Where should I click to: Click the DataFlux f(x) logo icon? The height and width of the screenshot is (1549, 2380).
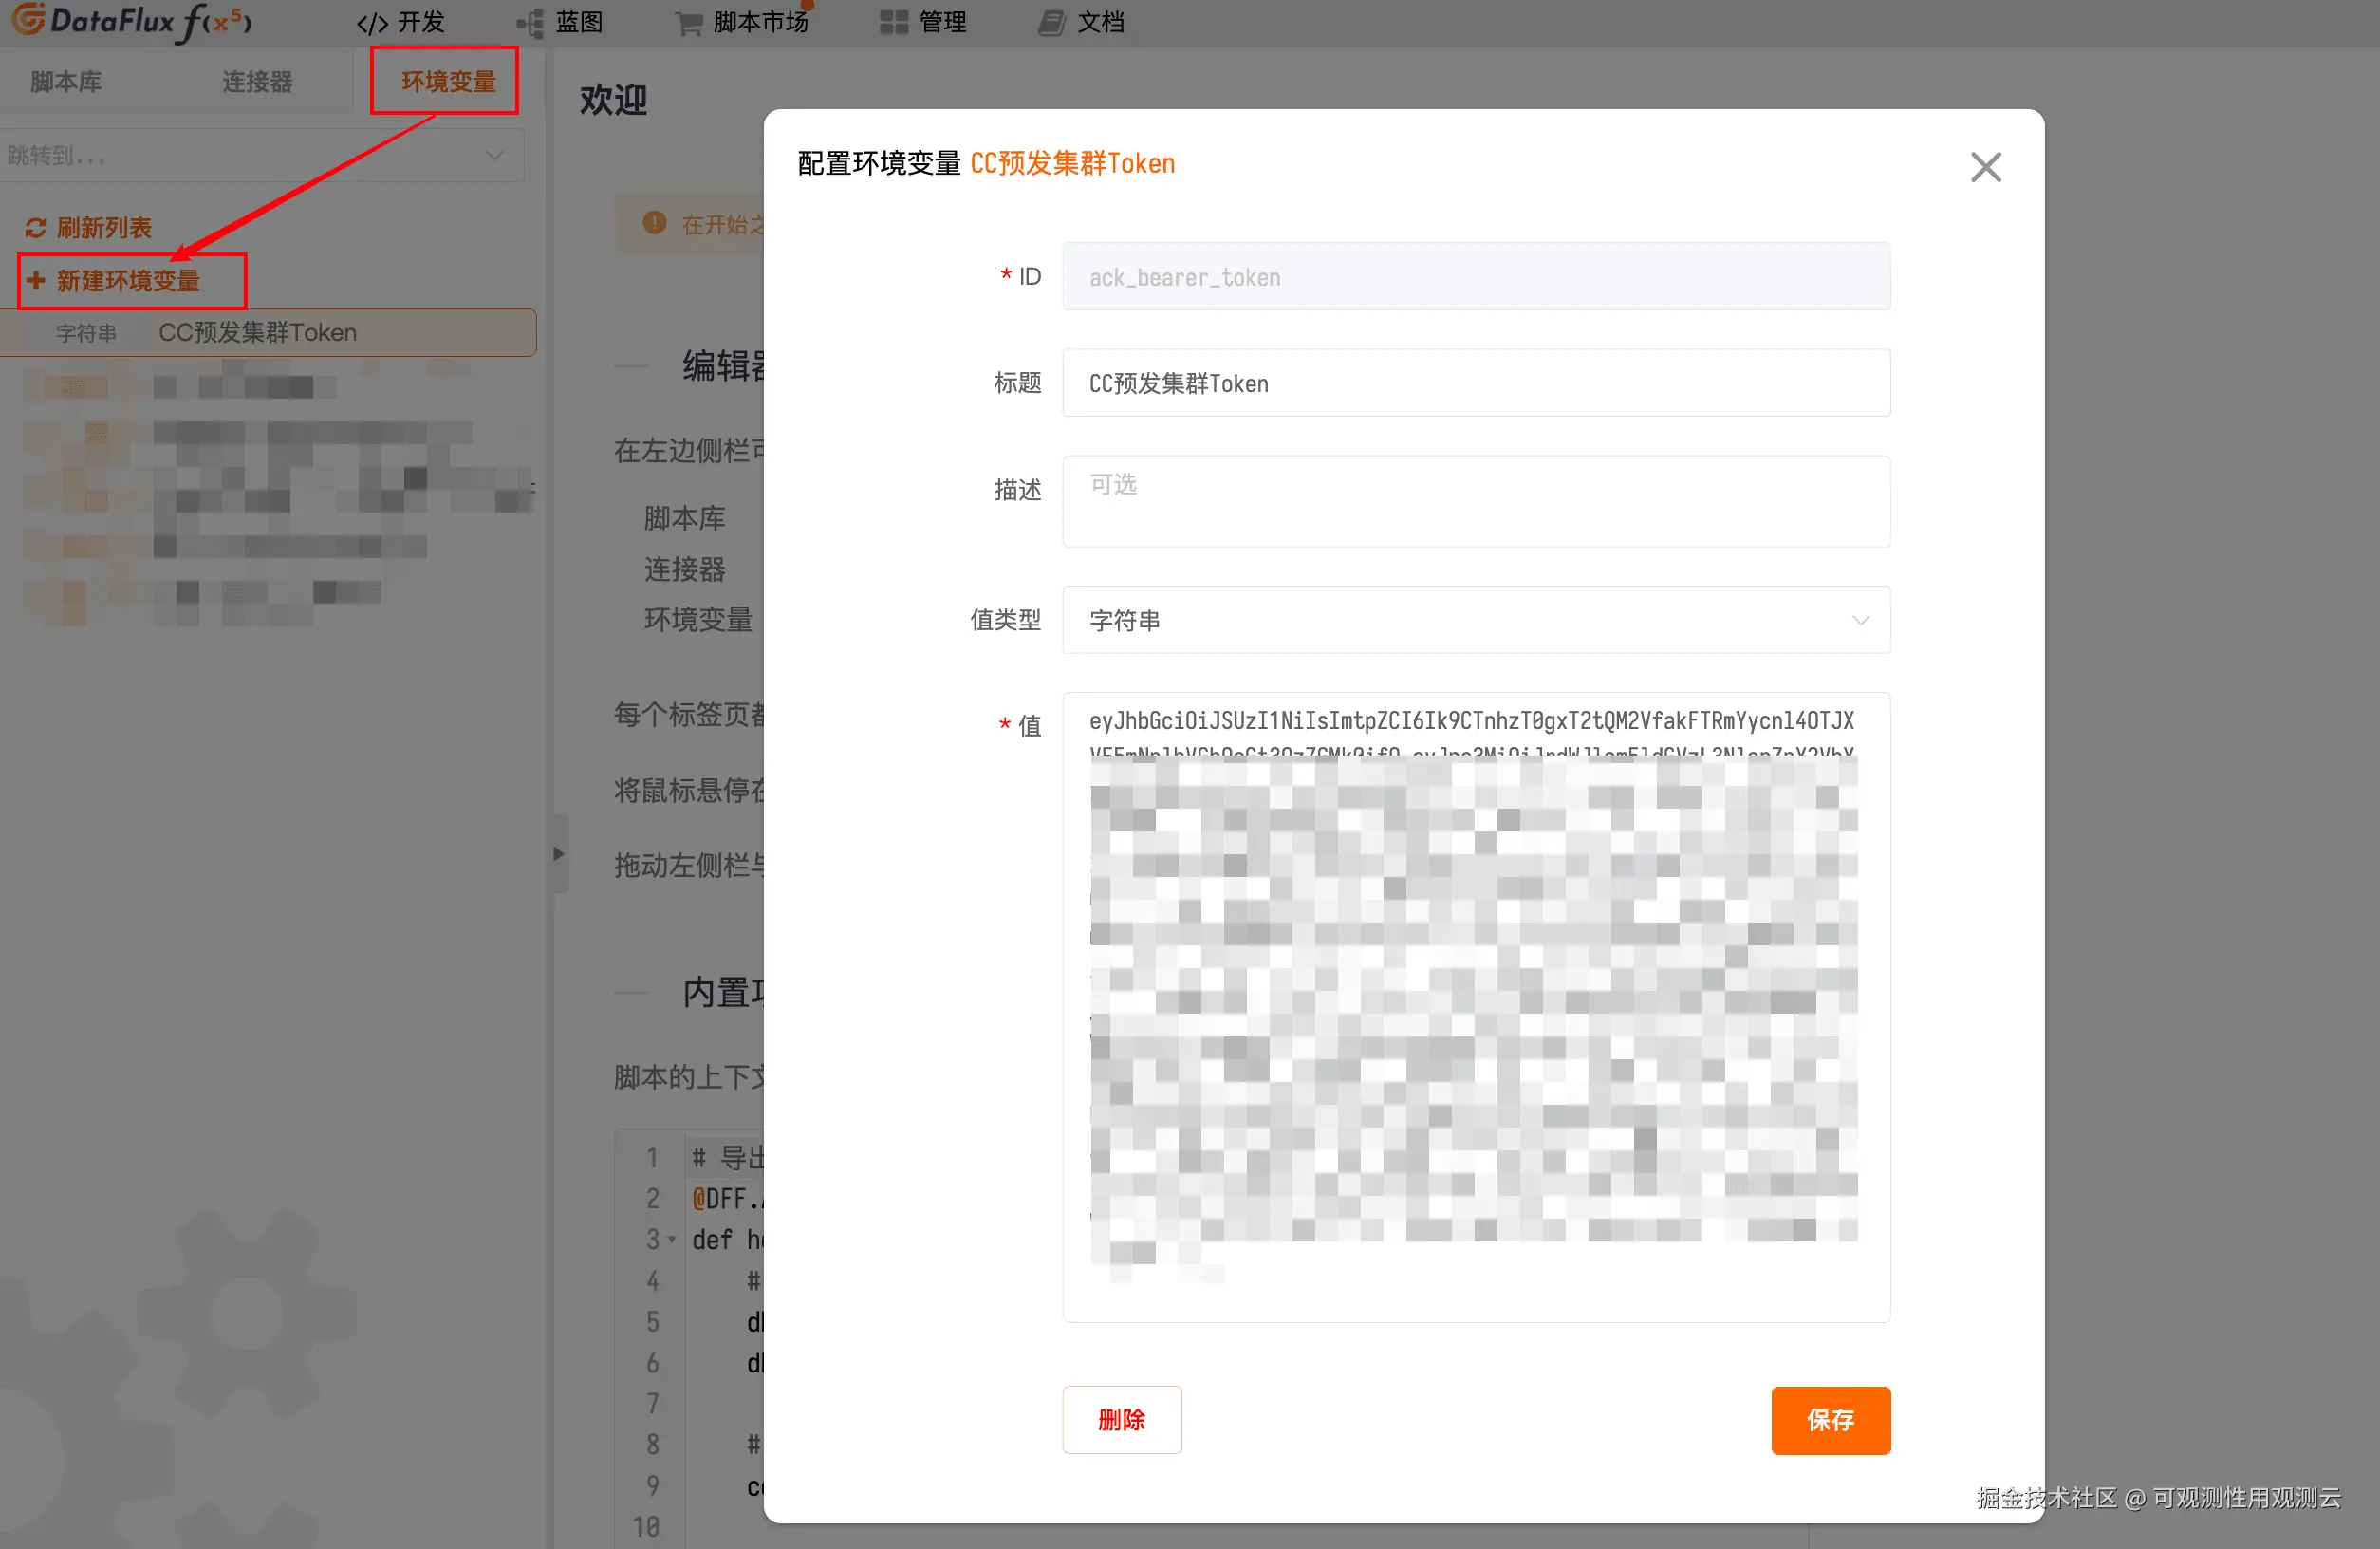coord(28,20)
